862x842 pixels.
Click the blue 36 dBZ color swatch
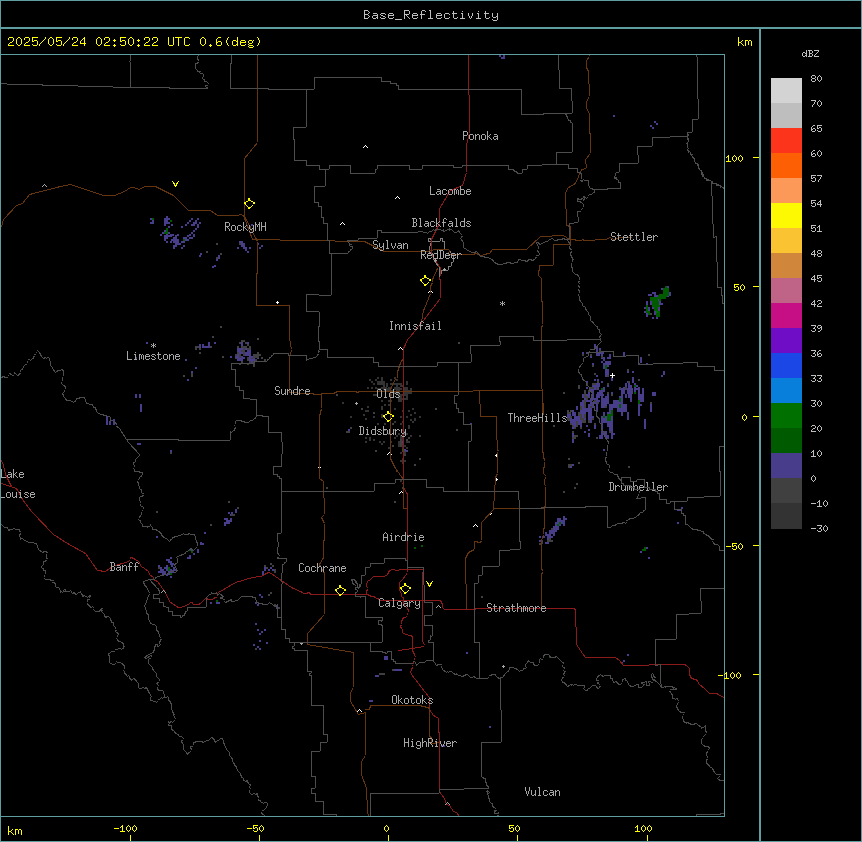[x=786, y=365]
